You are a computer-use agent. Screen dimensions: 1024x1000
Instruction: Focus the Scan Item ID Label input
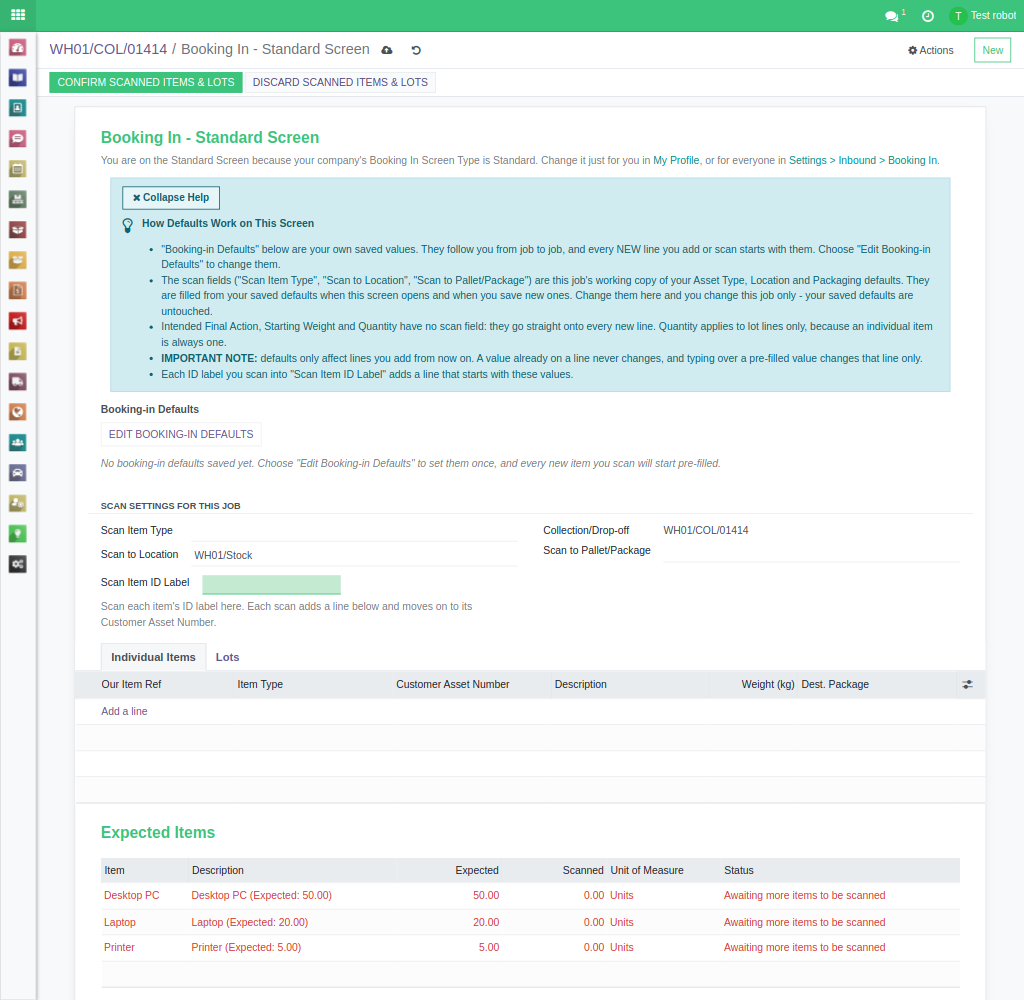pos(272,585)
